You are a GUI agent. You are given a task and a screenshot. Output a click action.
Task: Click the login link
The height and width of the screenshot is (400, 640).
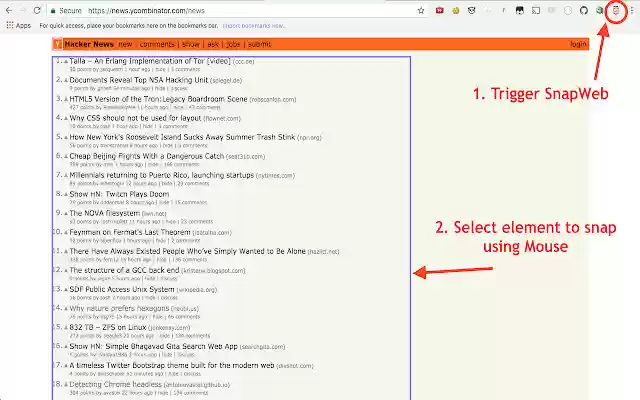[578, 44]
